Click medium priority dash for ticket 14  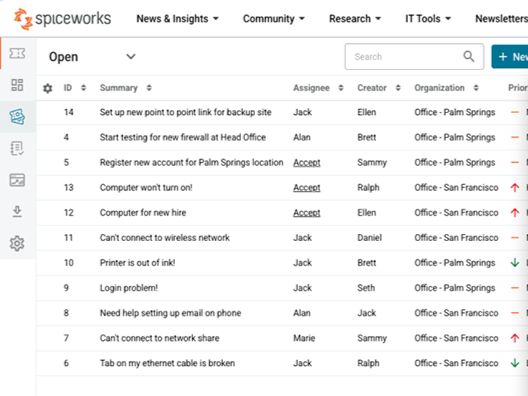pos(515,112)
